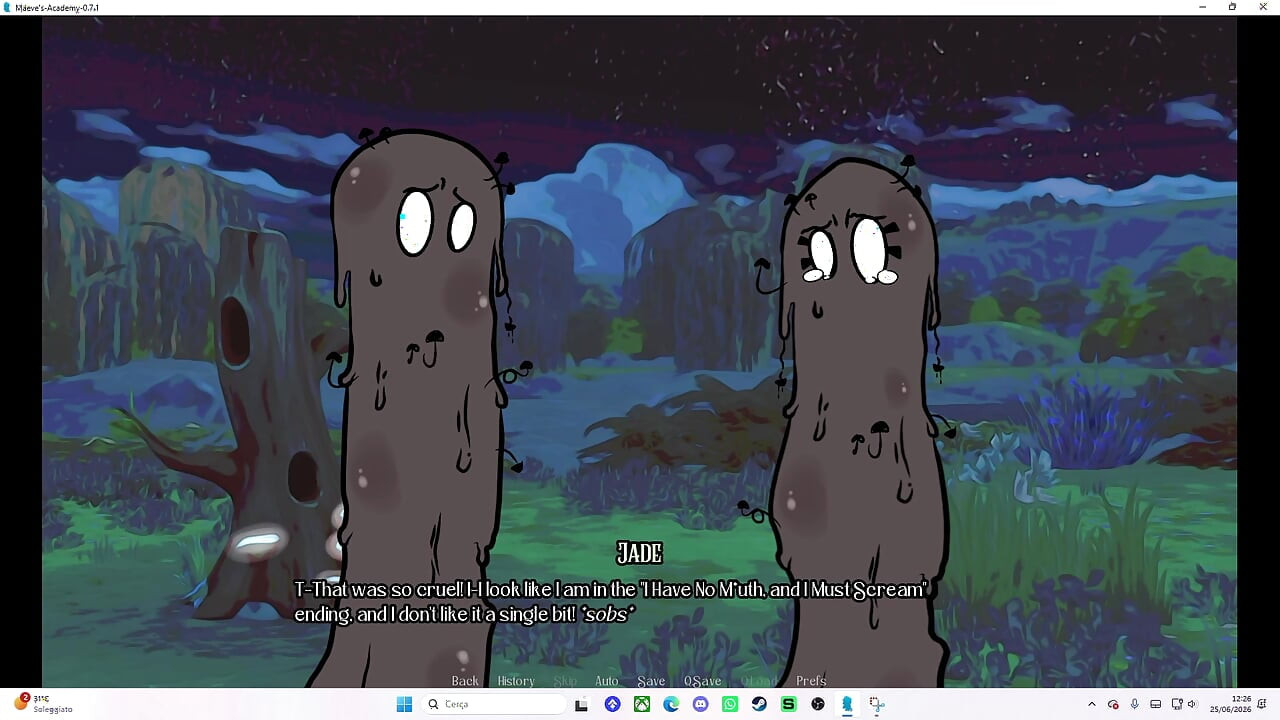The height and width of the screenshot is (720, 1280).
Task: Click Q.Load to quick load
Action: (x=759, y=681)
